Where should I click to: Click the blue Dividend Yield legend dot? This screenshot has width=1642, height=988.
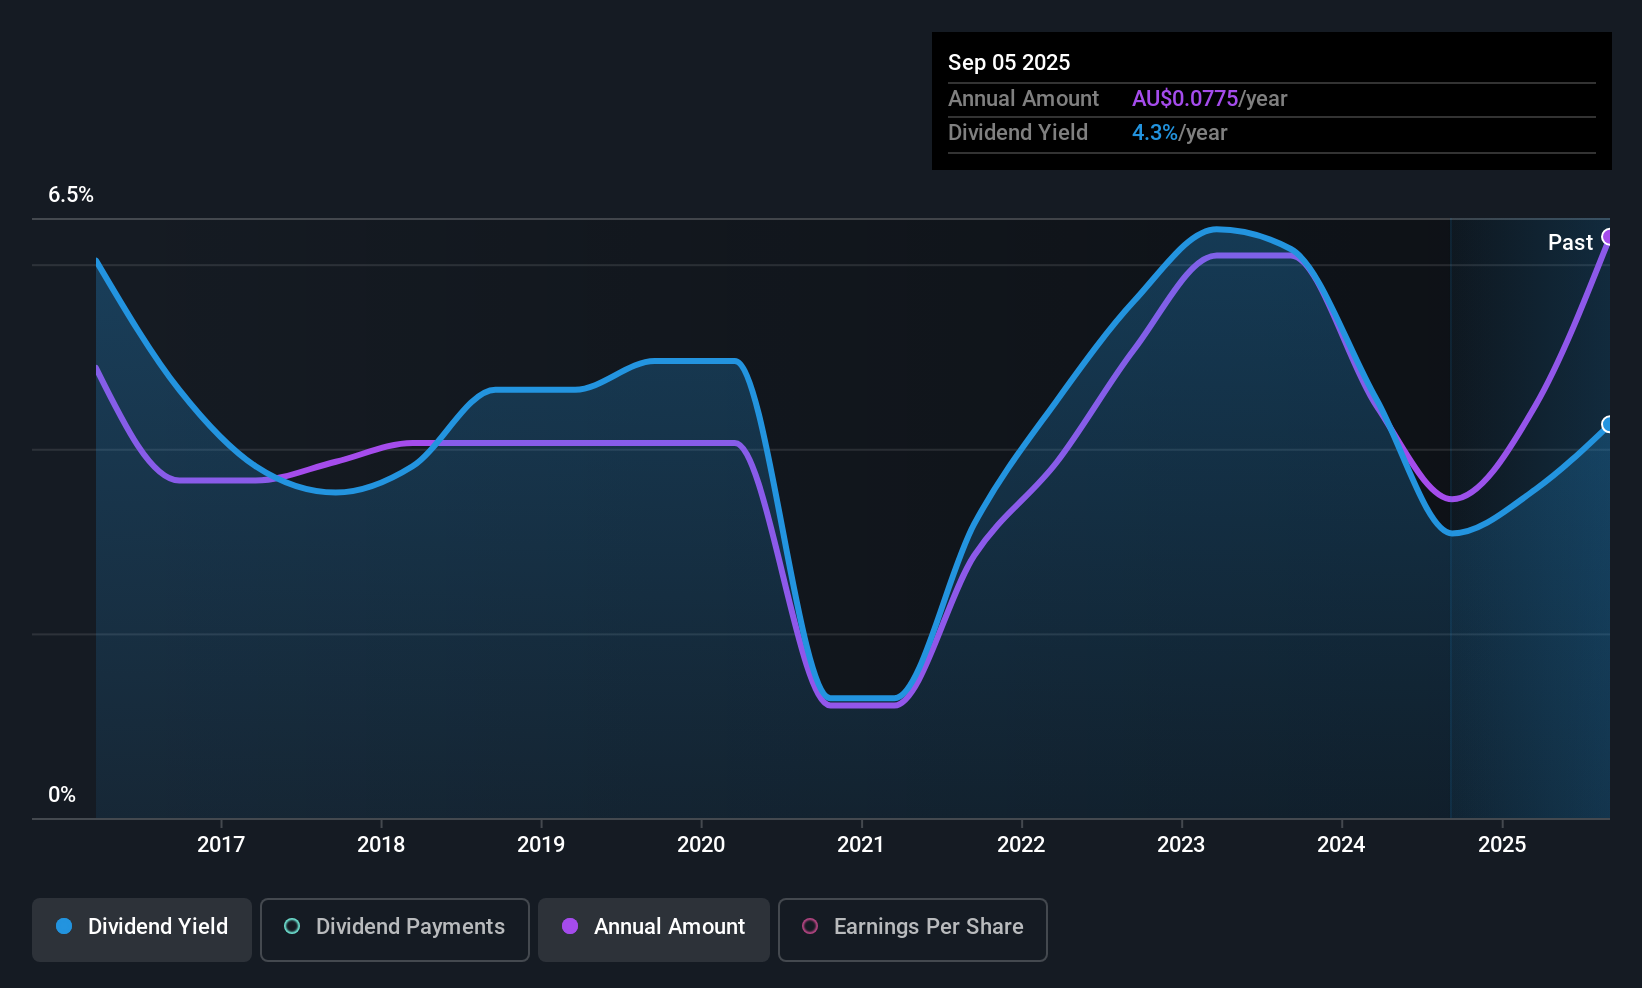(64, 926)
